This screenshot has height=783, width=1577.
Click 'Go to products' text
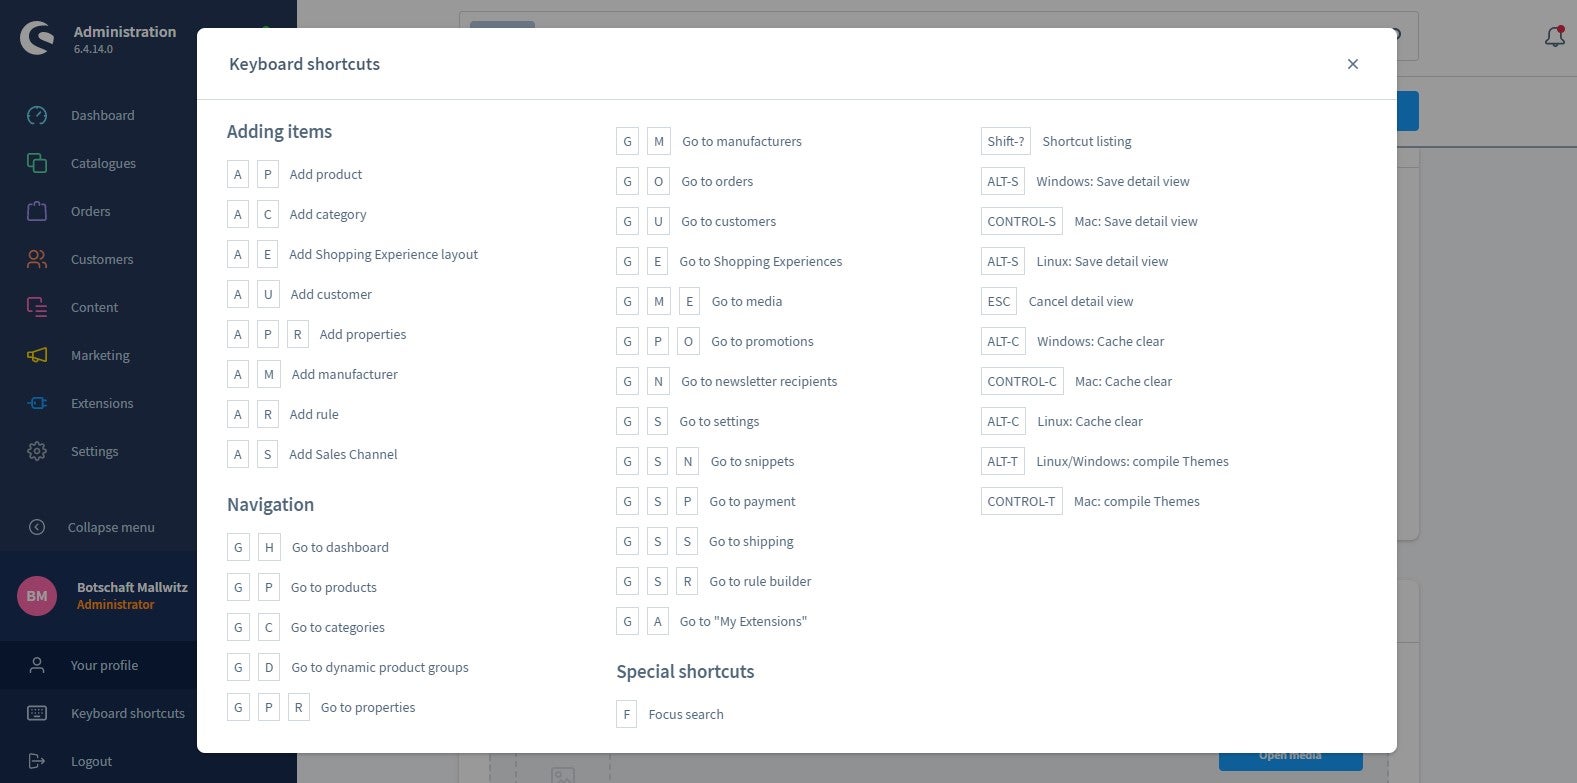click(334, 587)
